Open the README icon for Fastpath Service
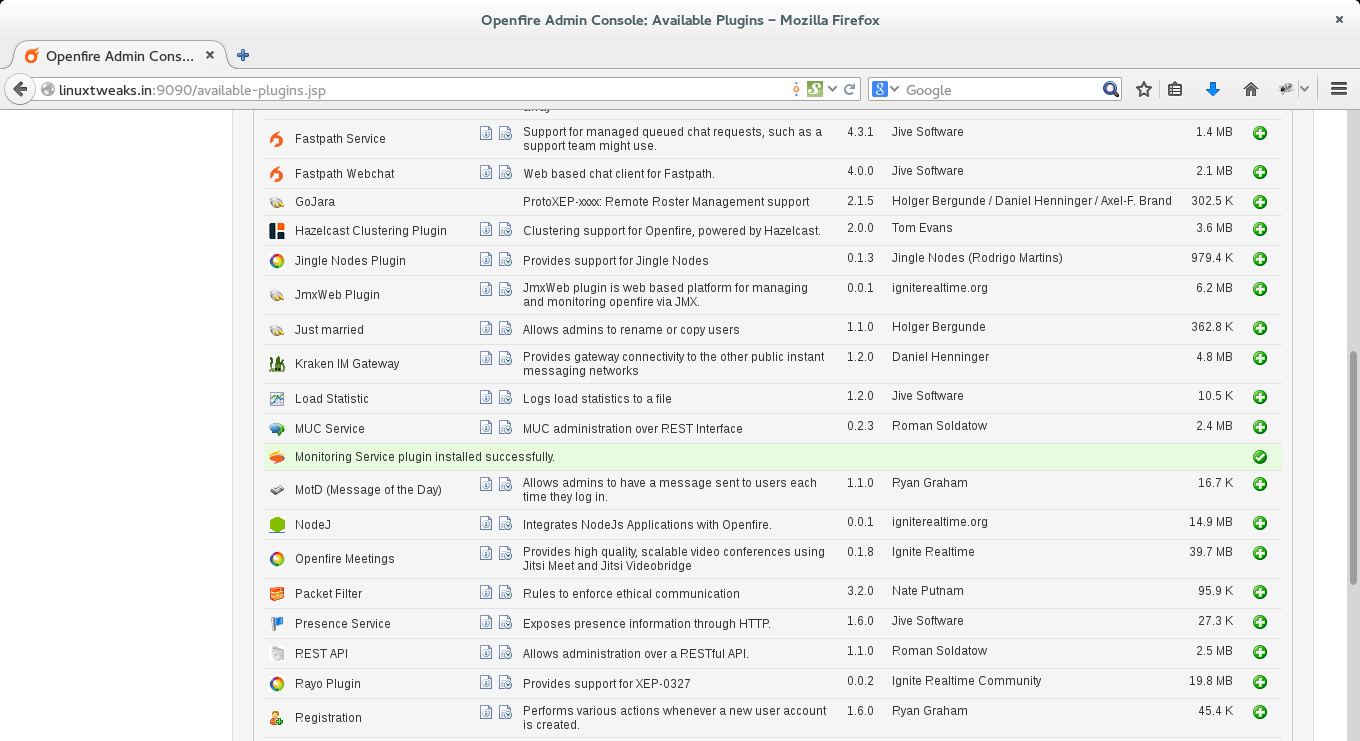1360x741 pixels. (x=486, y=132)
